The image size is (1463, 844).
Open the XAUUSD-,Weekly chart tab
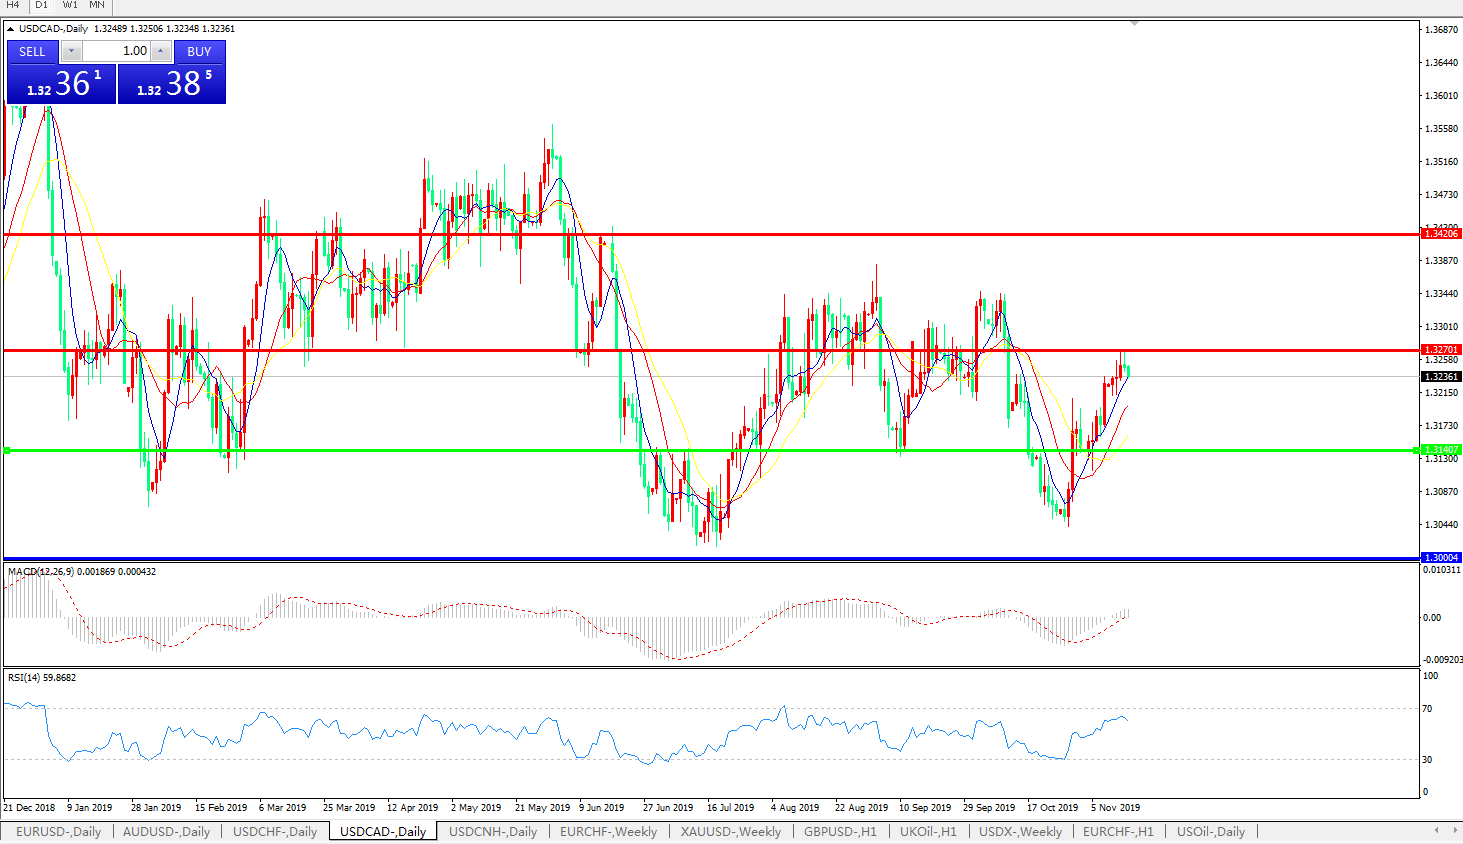(x=730, y=832)
